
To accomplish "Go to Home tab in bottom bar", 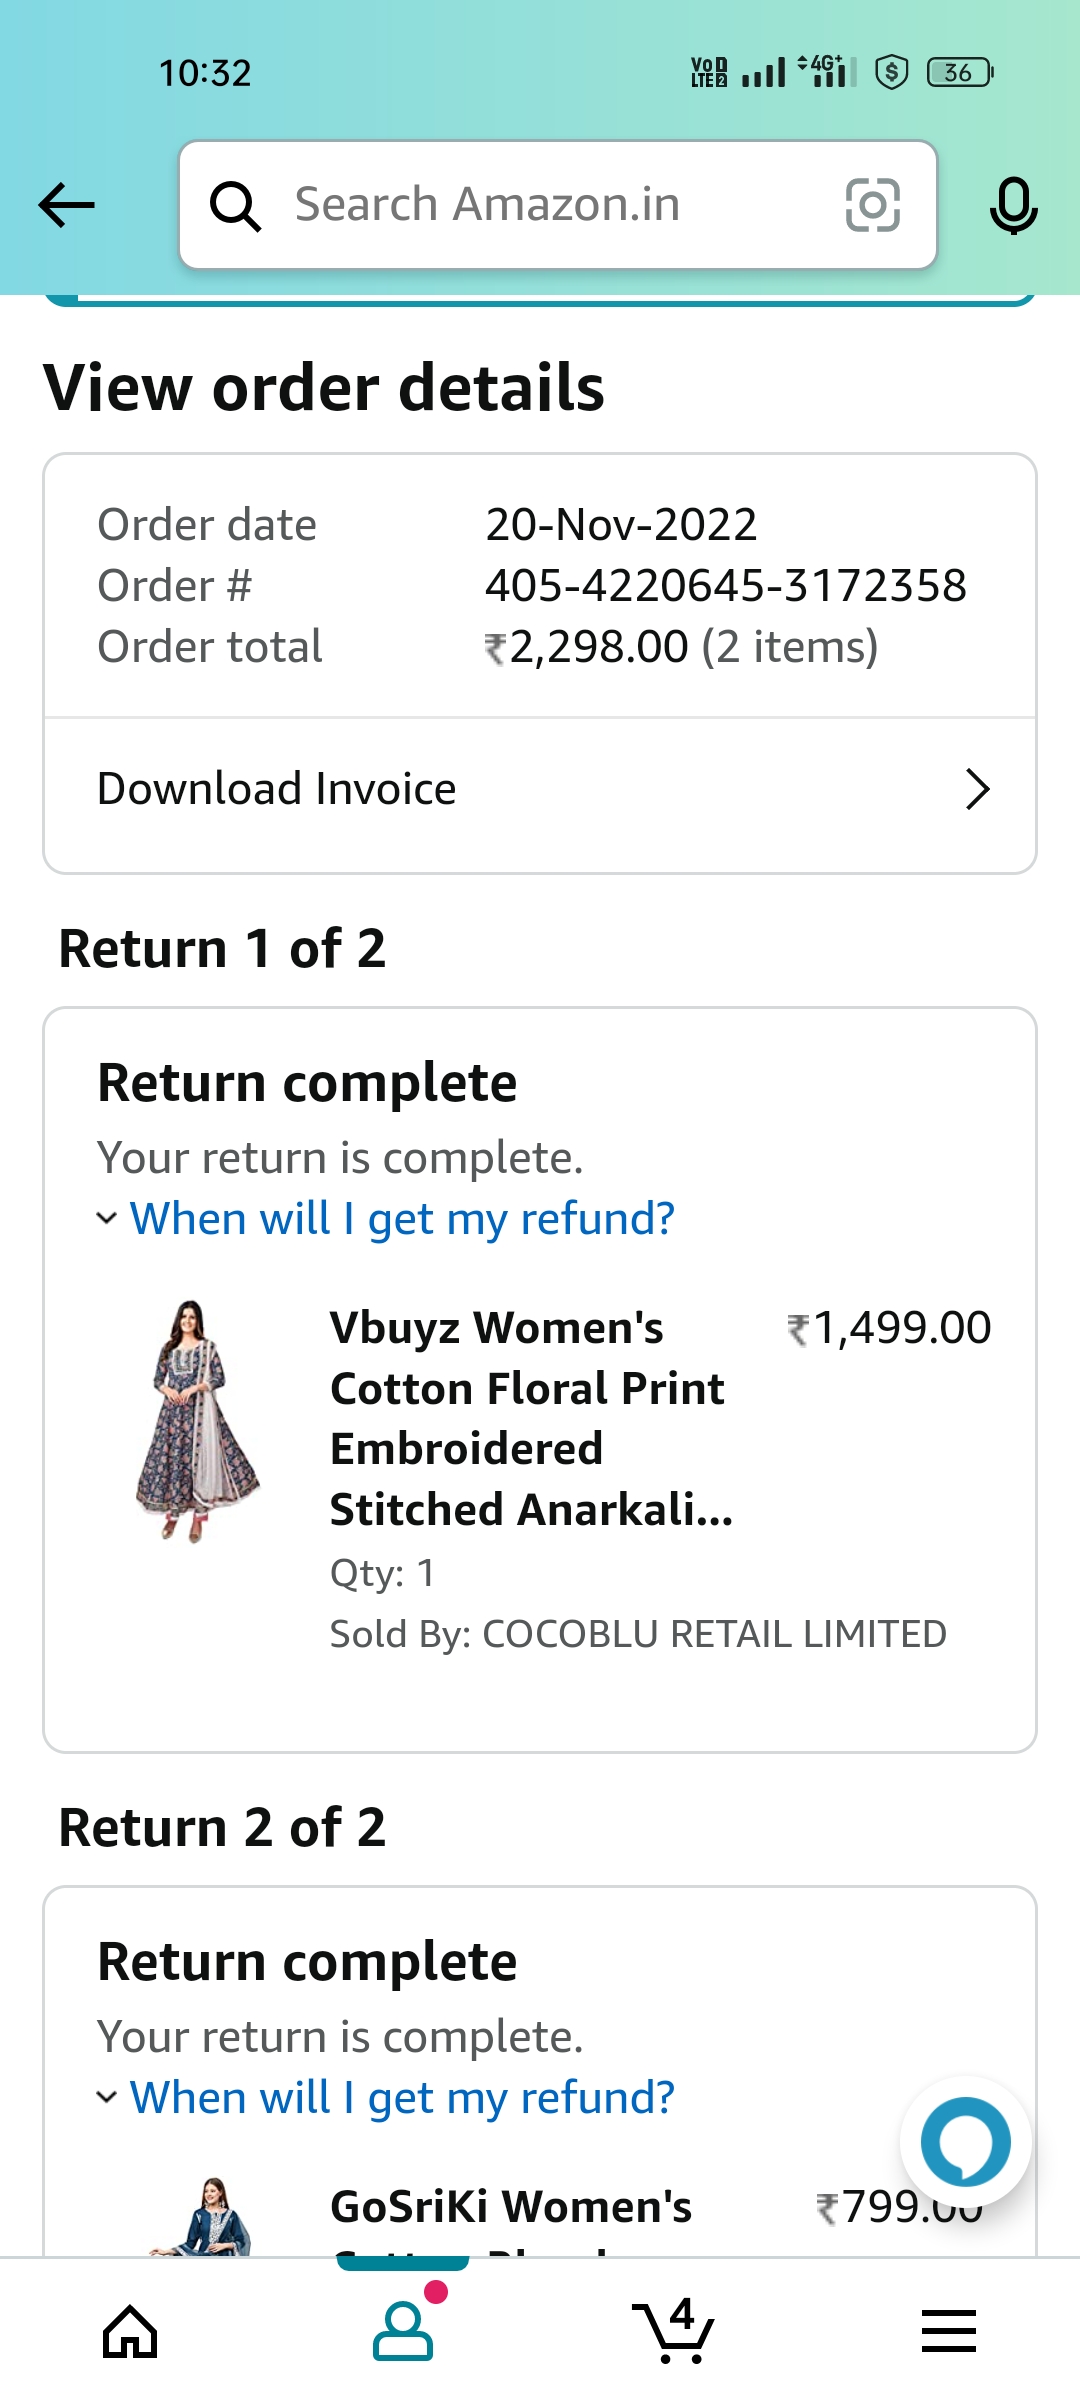I will coord(130,2332).
